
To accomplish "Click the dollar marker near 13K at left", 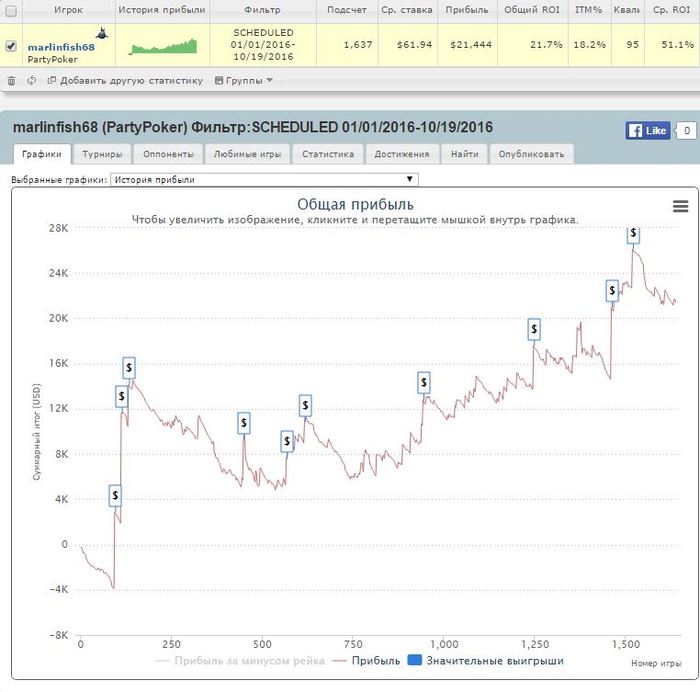I will click(121, 396).
